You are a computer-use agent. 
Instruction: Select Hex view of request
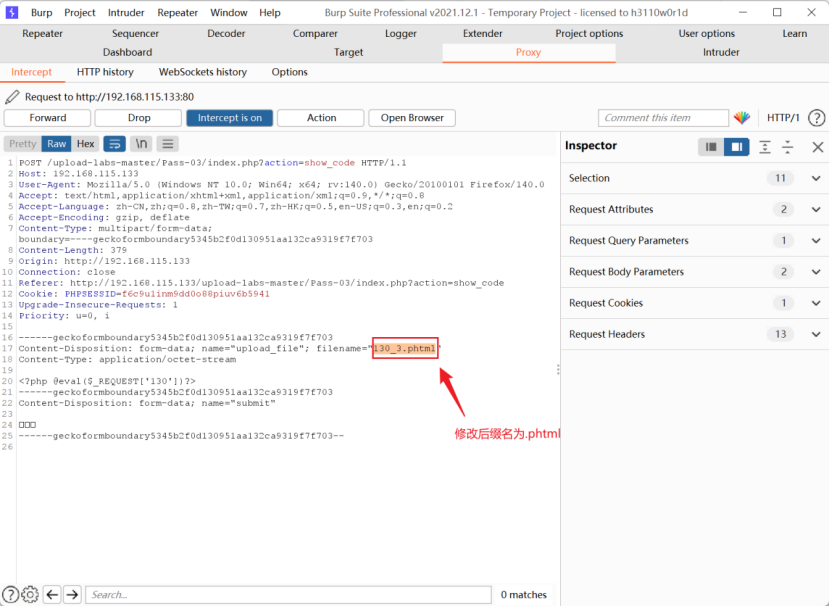[x=85, y=144]
